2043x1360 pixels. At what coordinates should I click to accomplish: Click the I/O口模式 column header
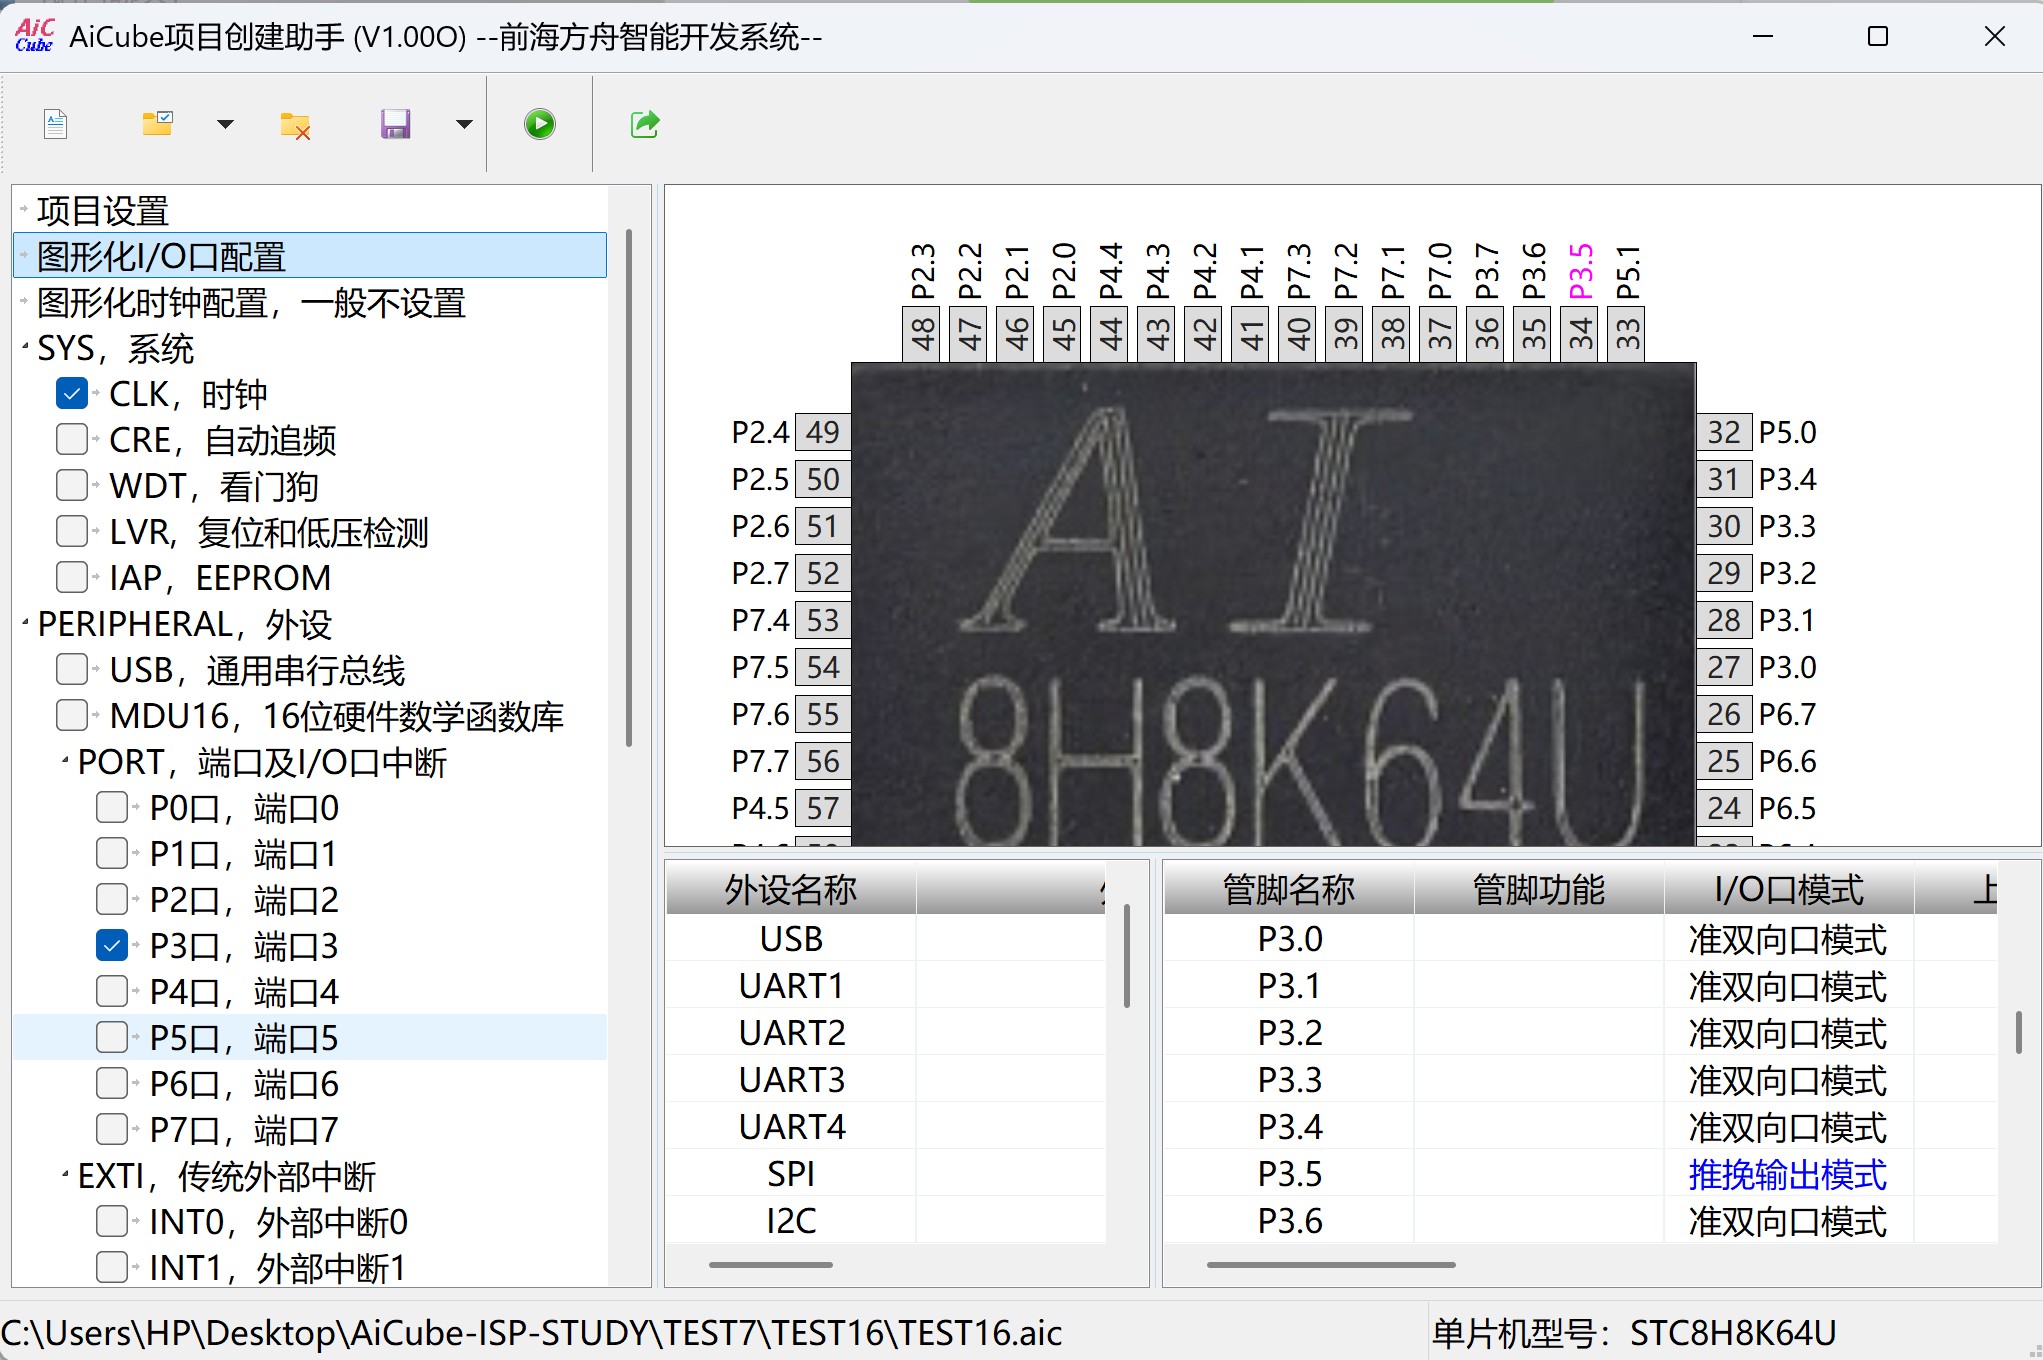click(x=1789, y=890)
